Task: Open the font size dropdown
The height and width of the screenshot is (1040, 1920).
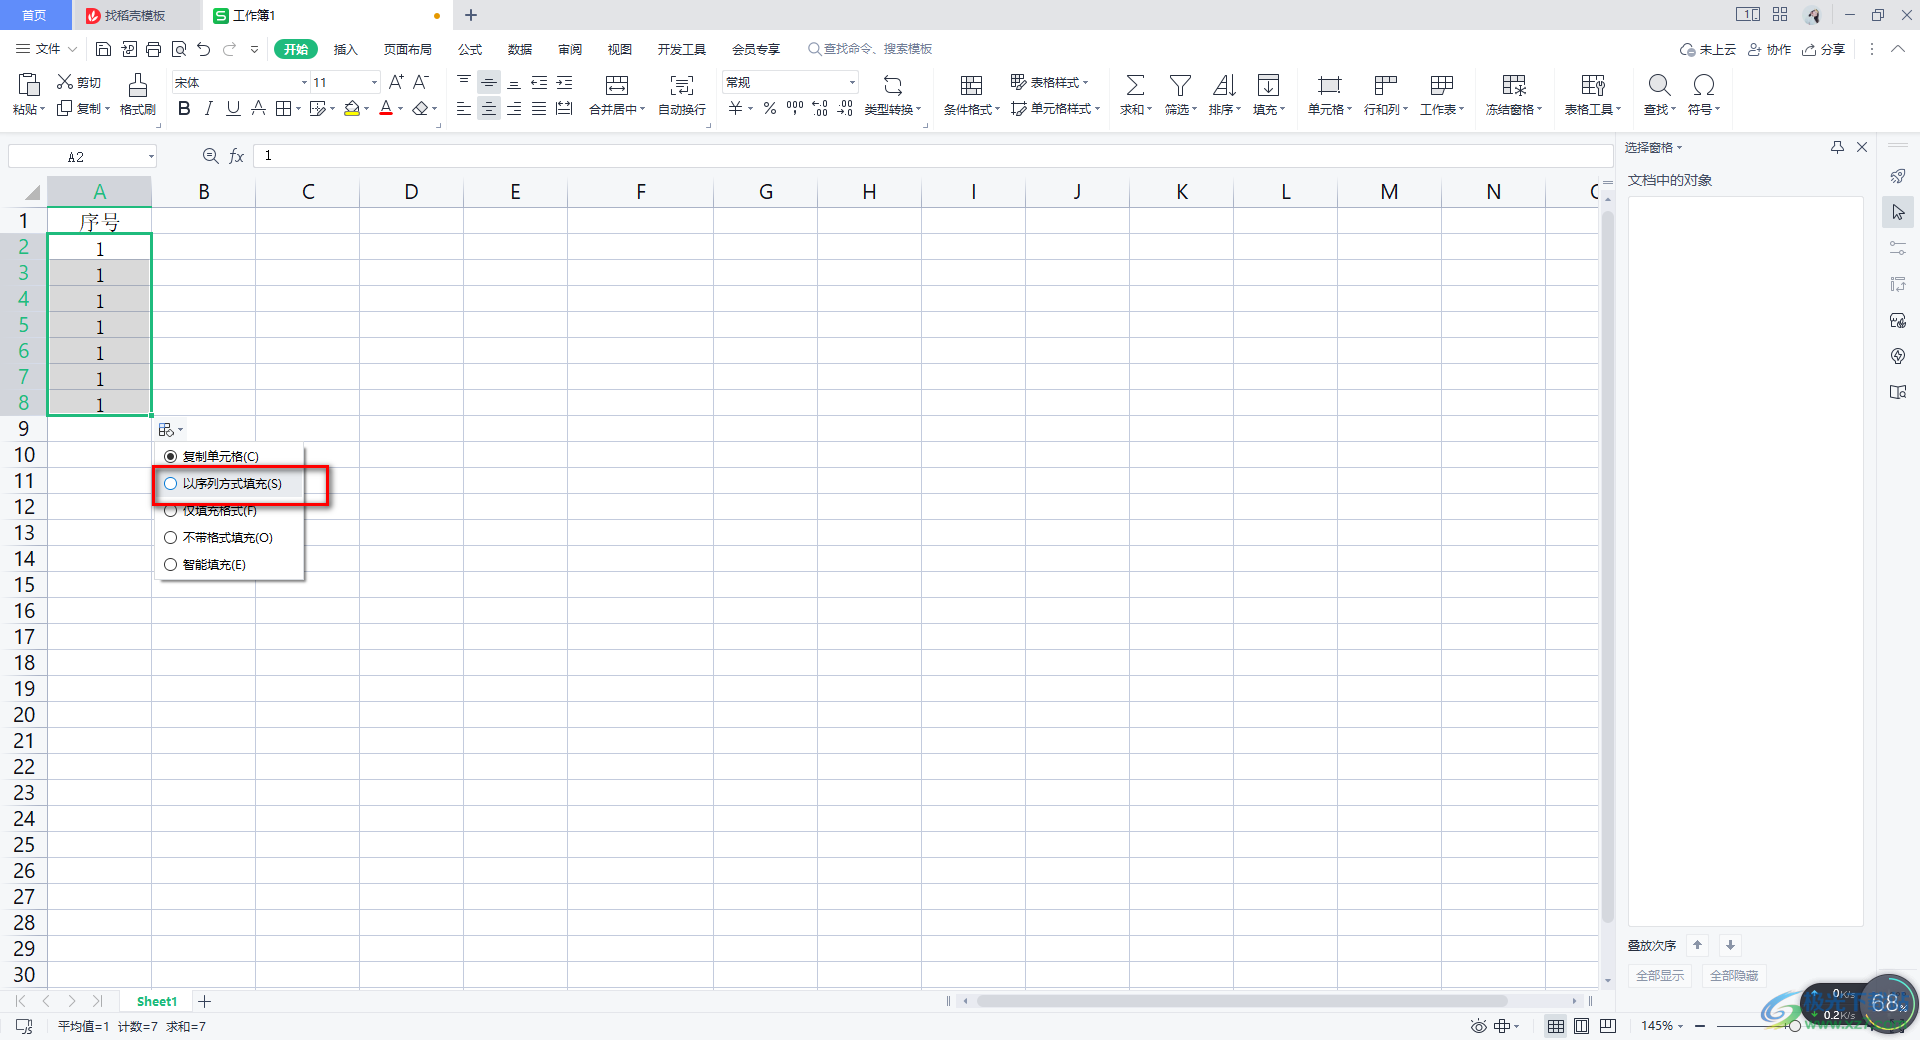Action: [x=374, y=82]
